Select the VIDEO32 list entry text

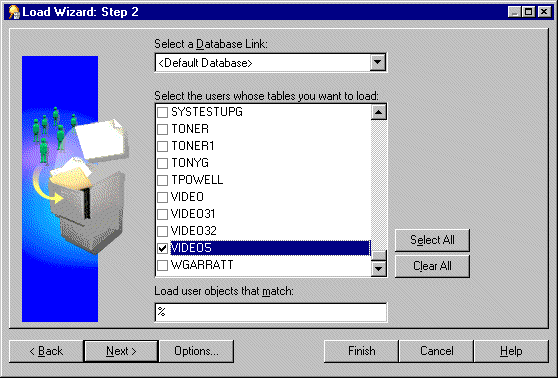click(194, 231)
